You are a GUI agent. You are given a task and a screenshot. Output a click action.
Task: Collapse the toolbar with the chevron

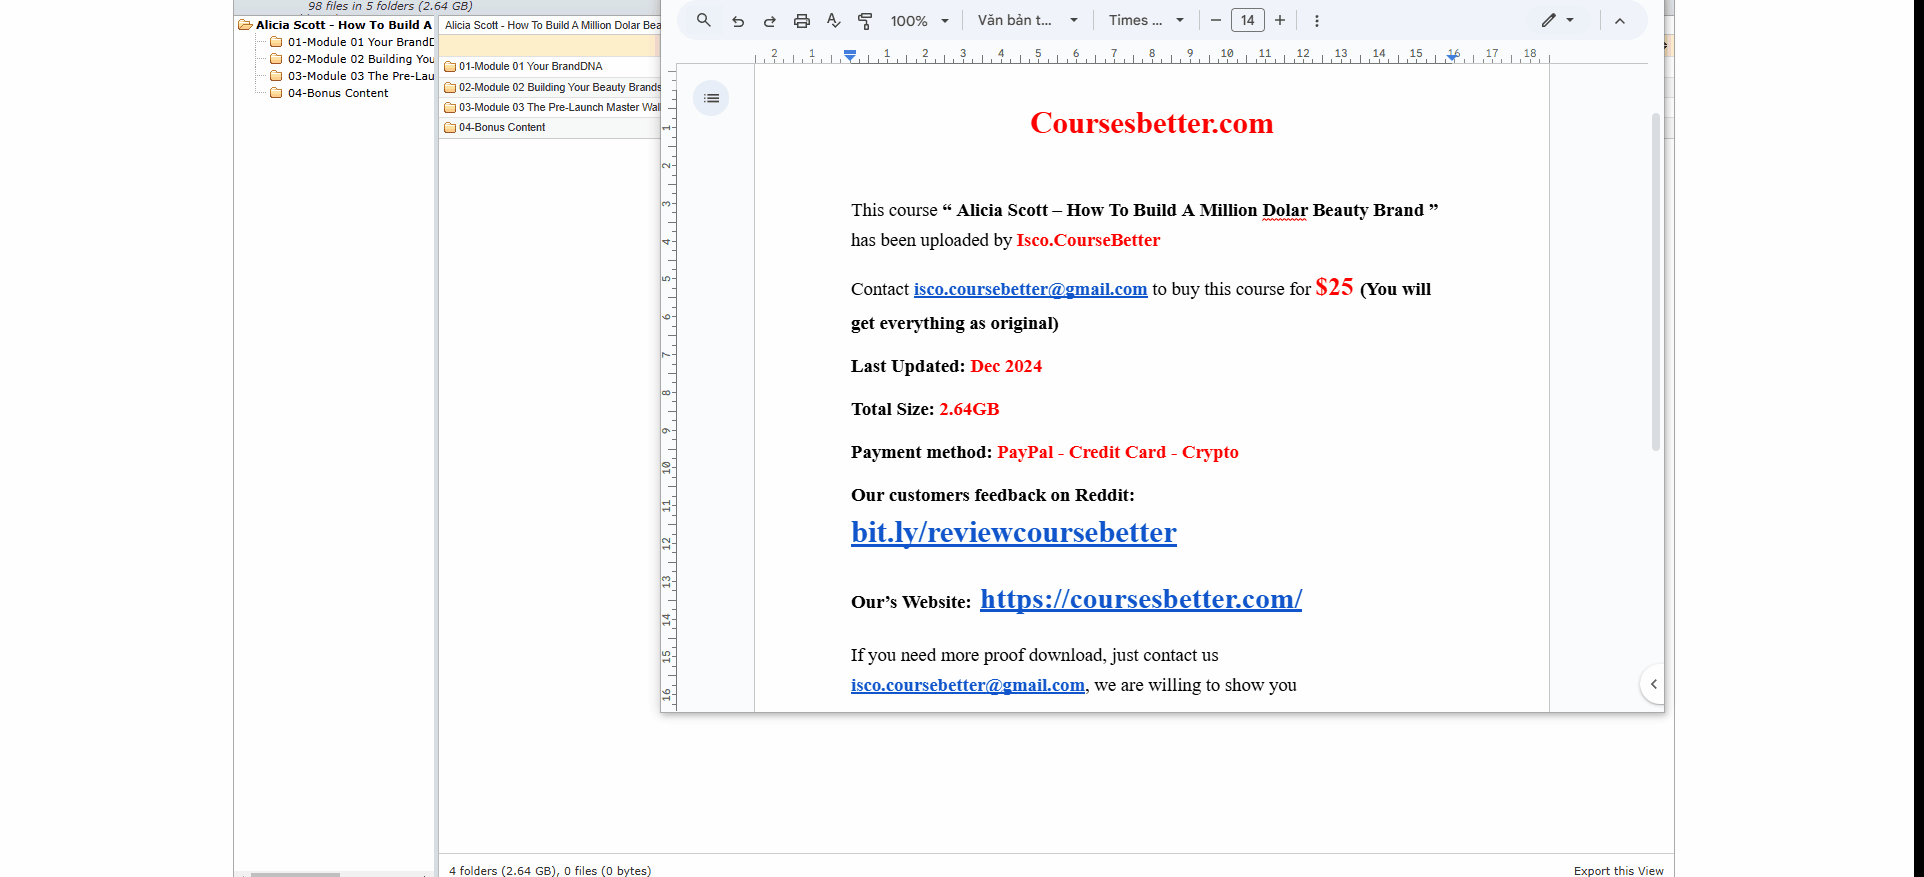[x=1620, y=21]
